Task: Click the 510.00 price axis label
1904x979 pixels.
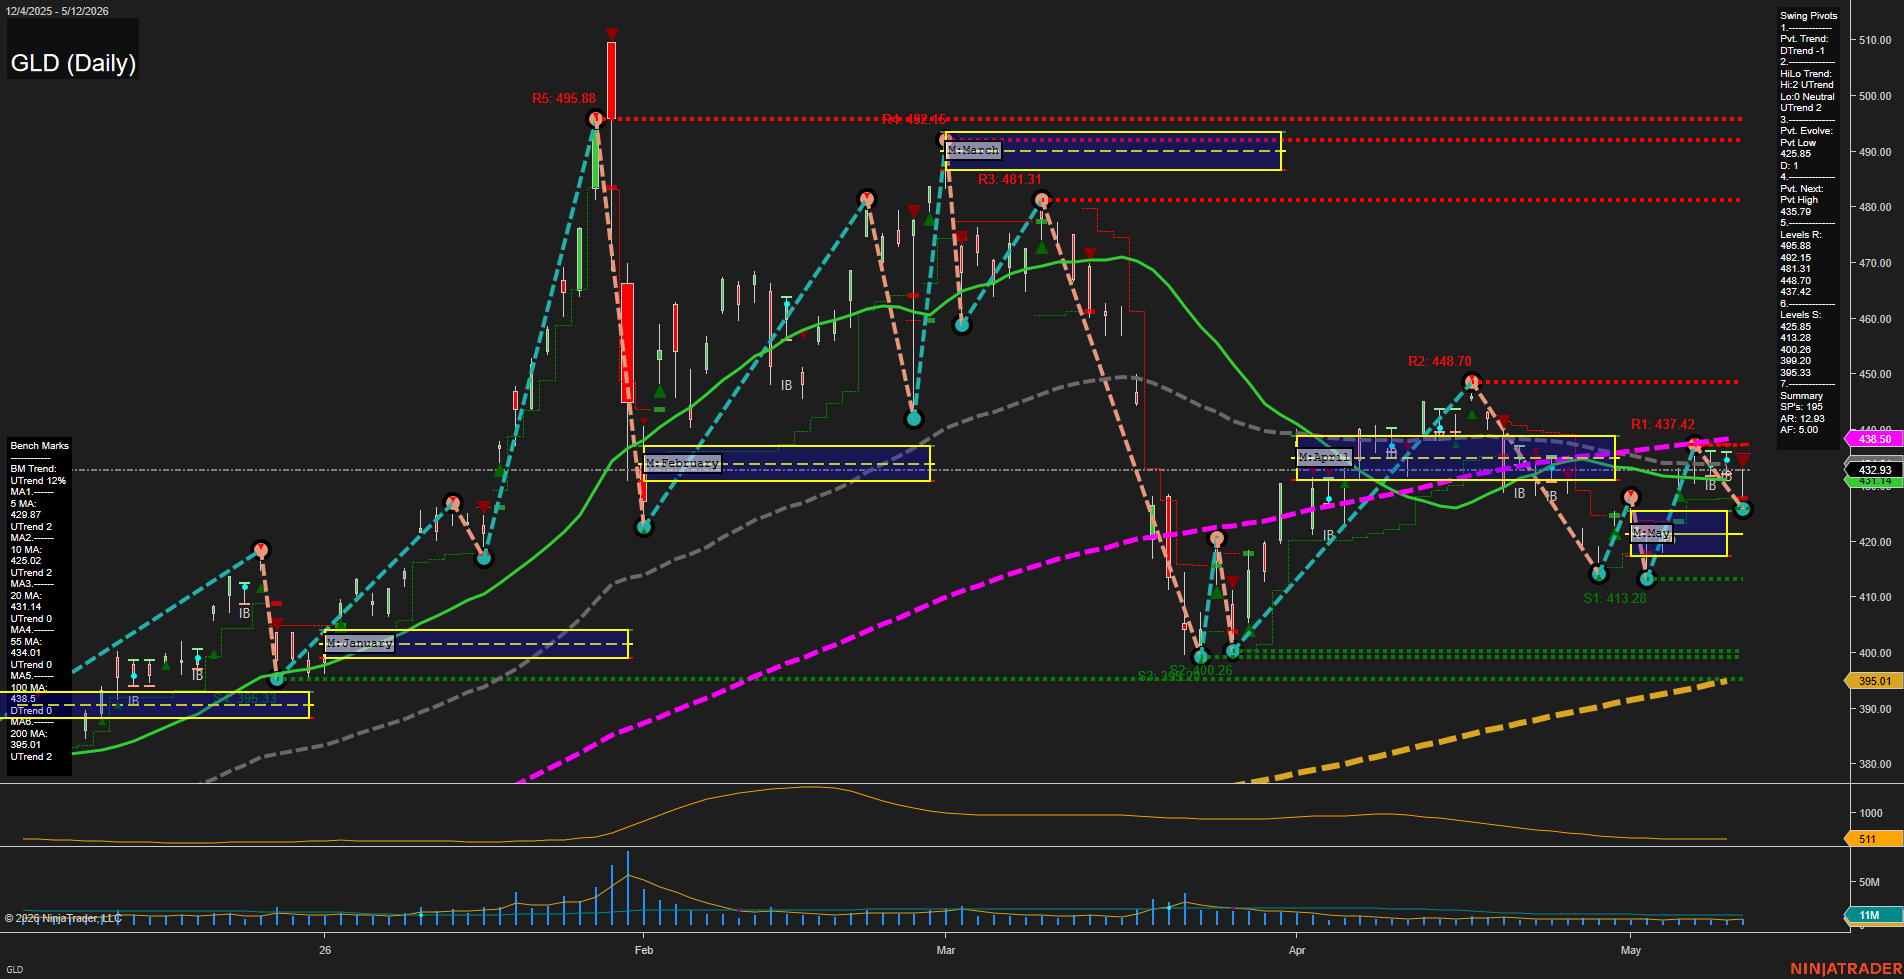Action: 1875,41
